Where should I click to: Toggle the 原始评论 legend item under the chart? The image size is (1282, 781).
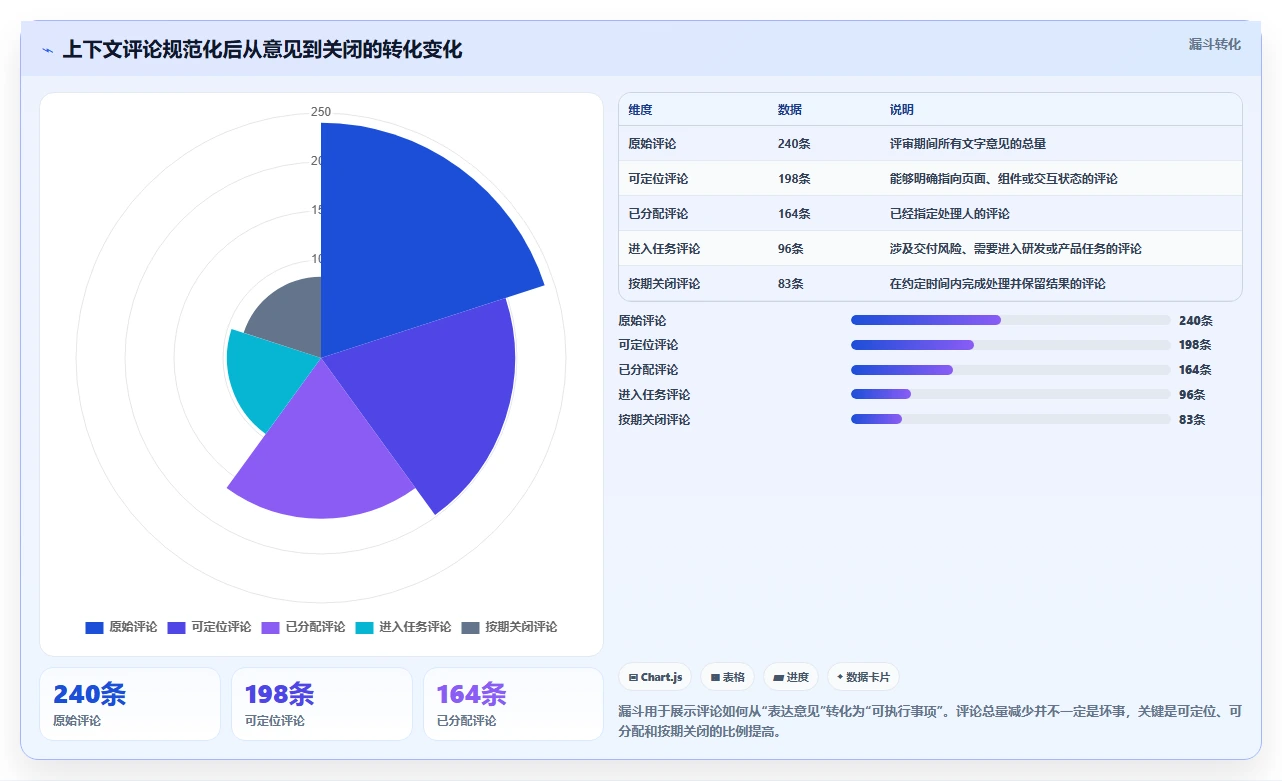pyautogui.click(x=121, y=627)
